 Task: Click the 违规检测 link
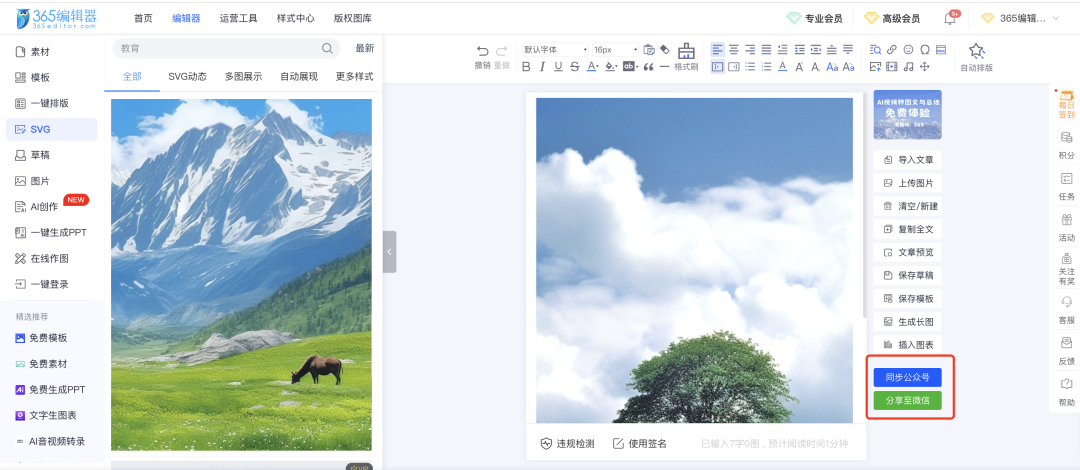pos(567,444)
